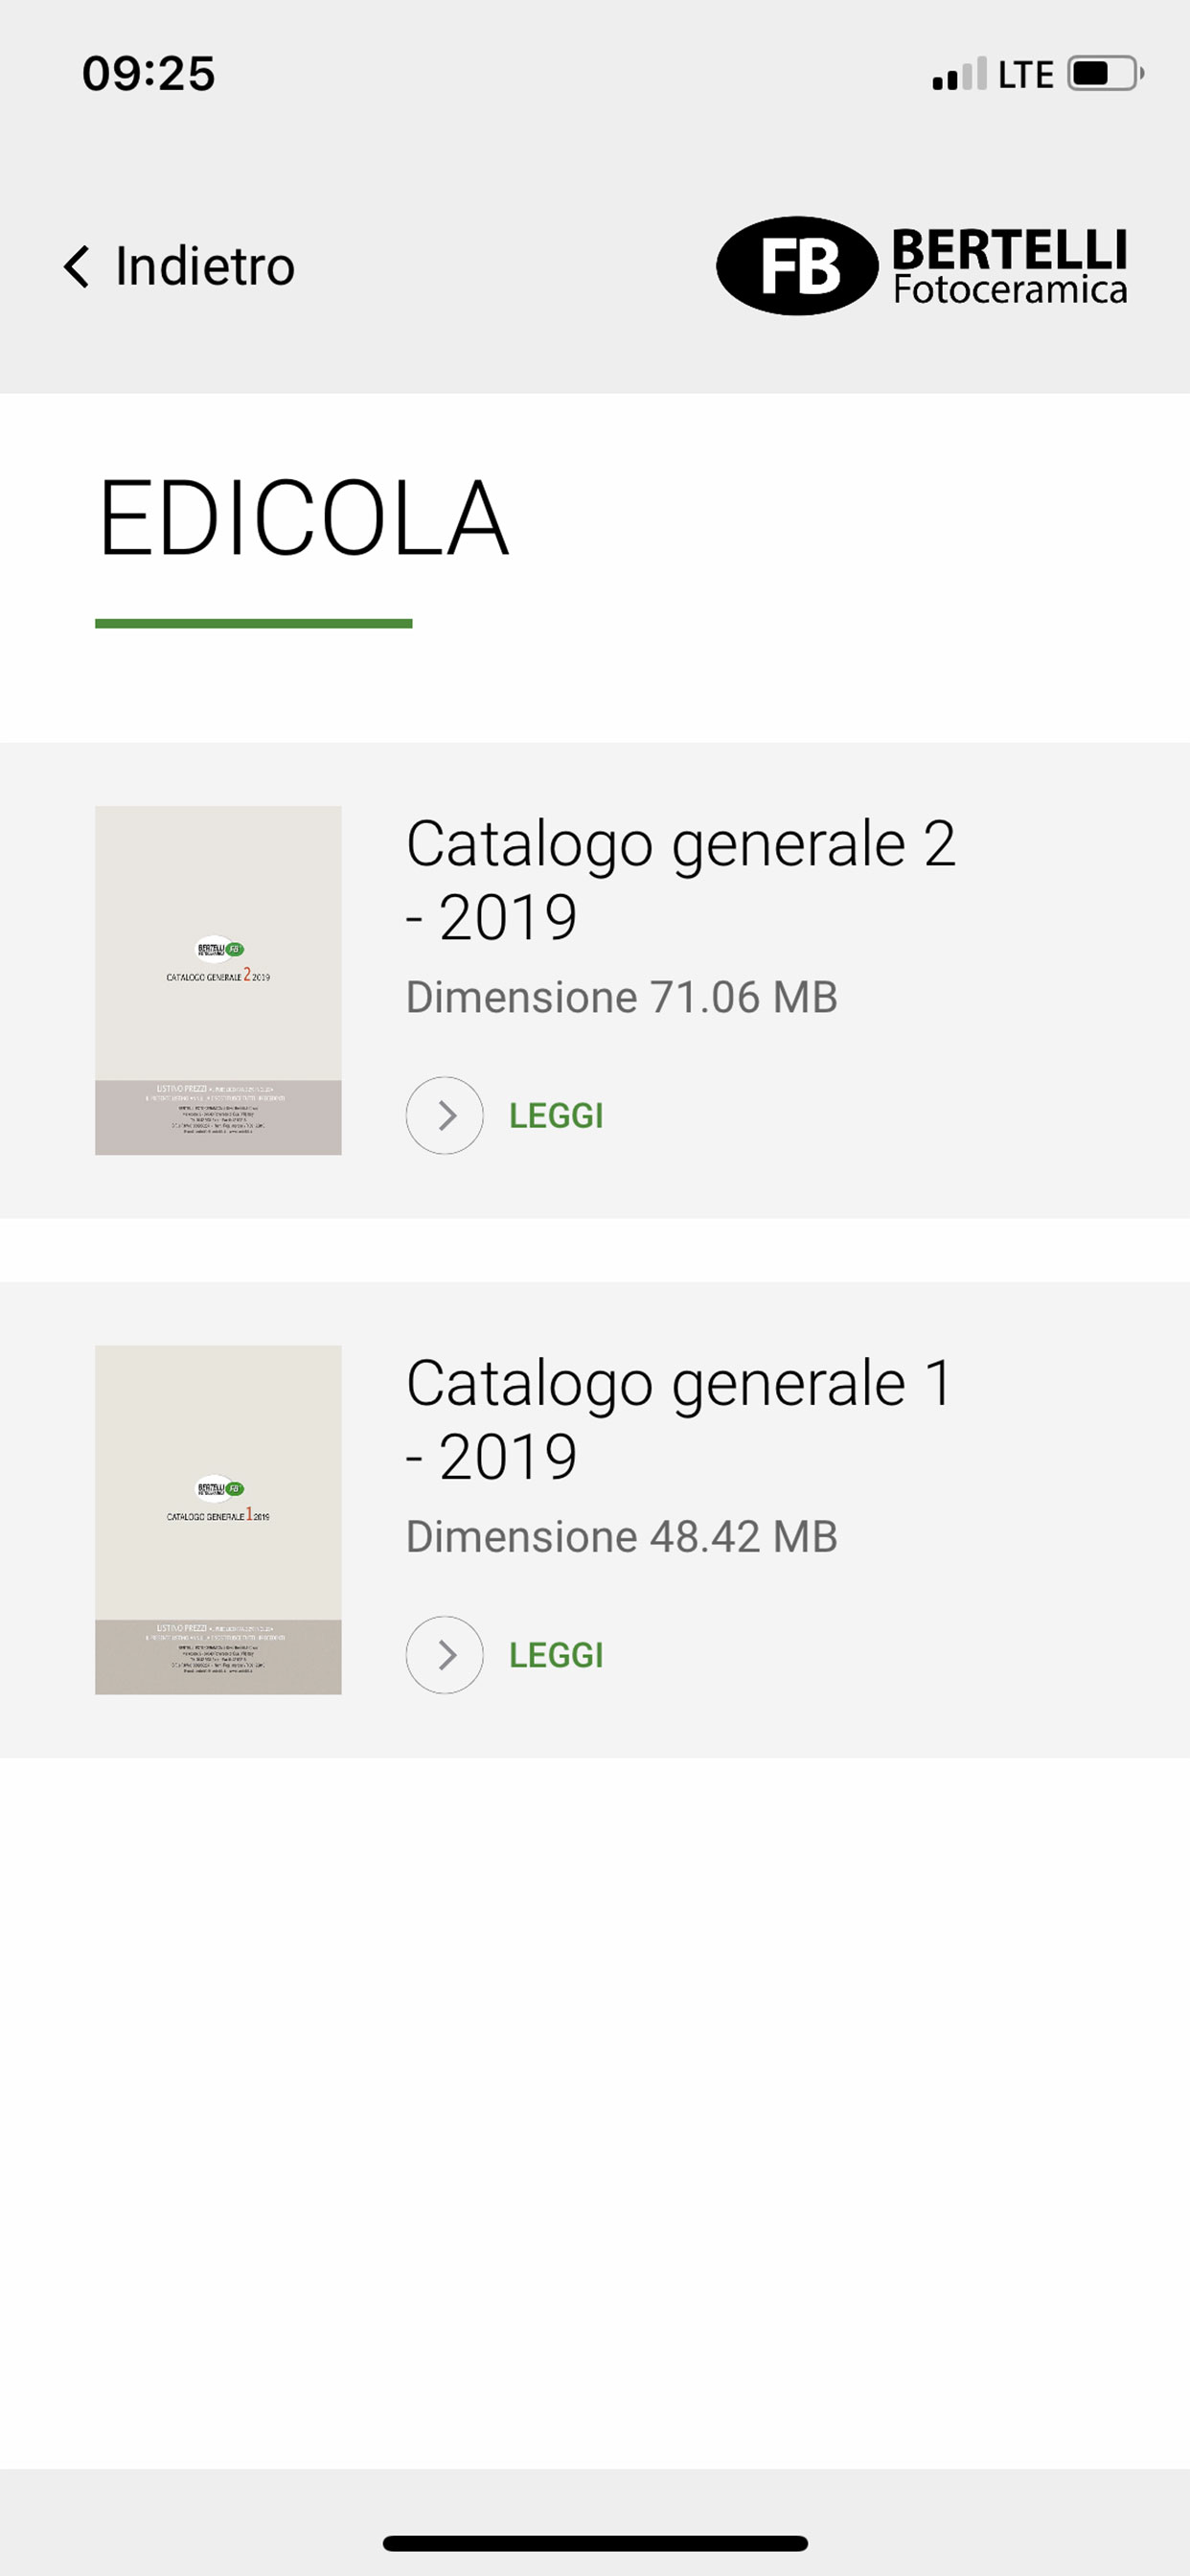Tap the Dimensione 71.06 MB label
1190x2576 pixels.
tap(621, 998)
